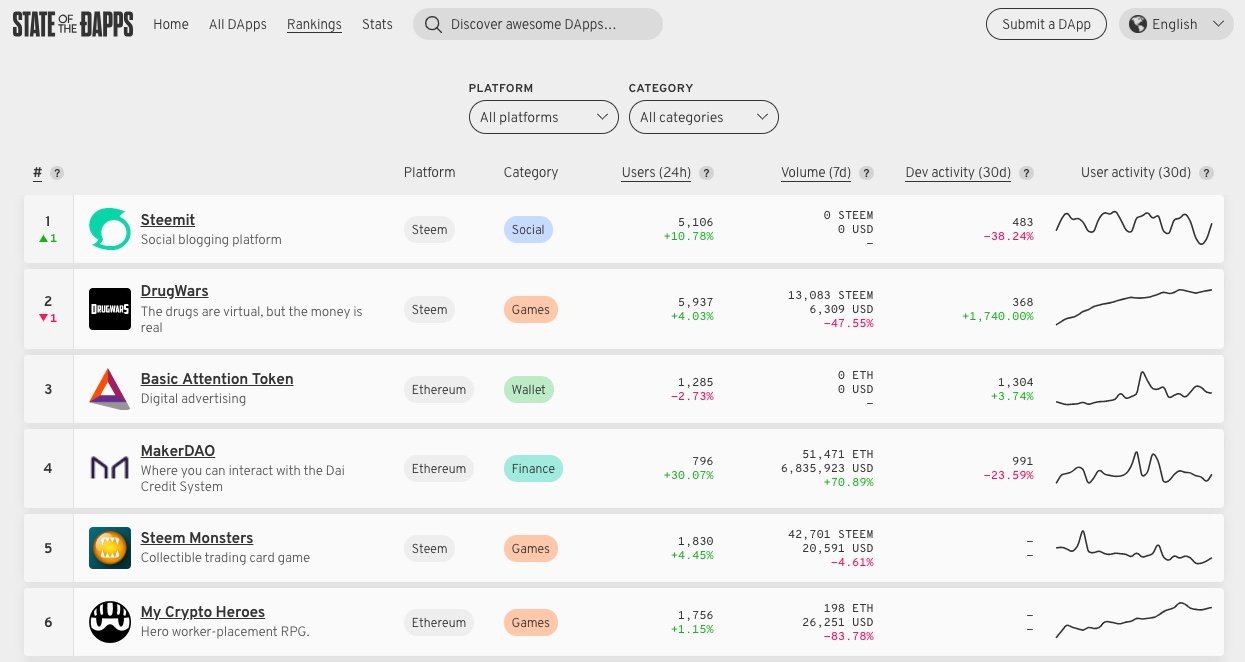1245x662 pixels.
Task: Click the Games tag for Steem Monsters
Action: click(x=531, y=549)
